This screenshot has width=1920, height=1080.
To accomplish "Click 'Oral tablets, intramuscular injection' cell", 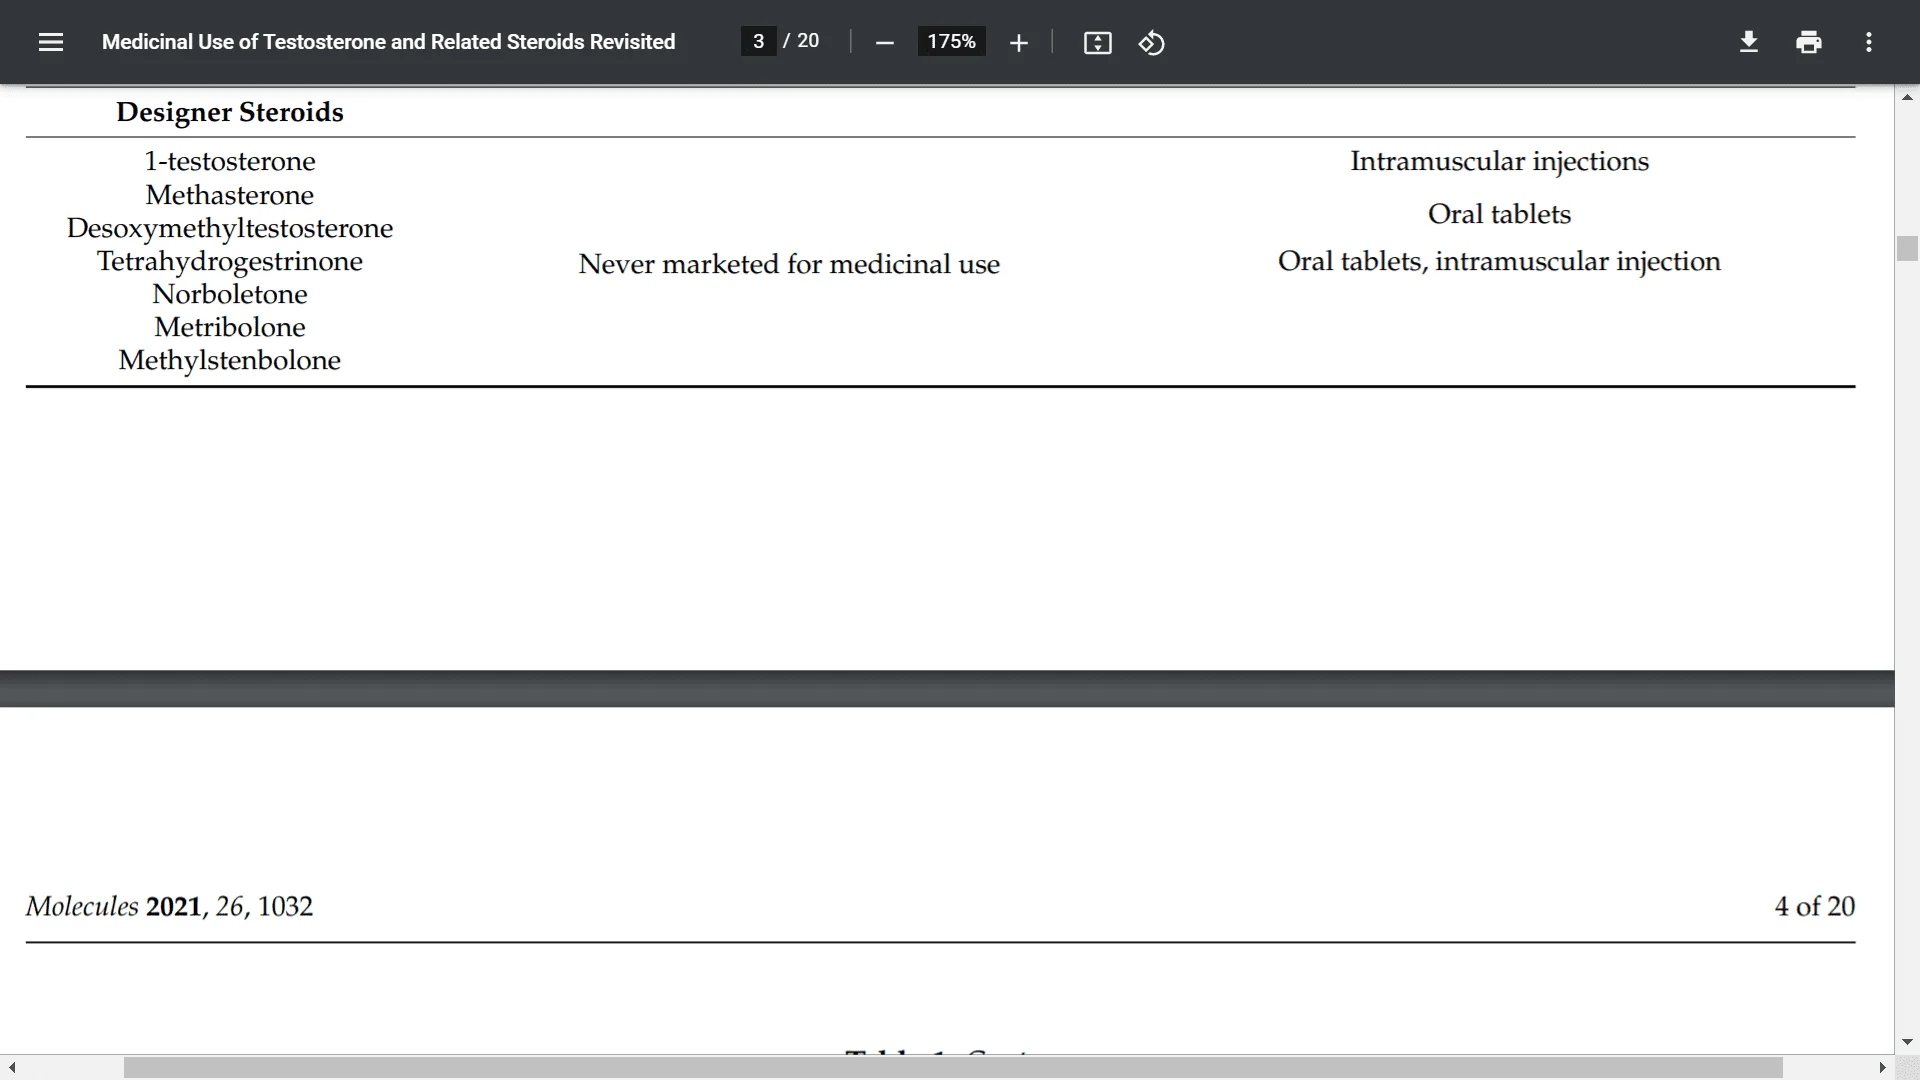I will click(x=1499, y=261).
